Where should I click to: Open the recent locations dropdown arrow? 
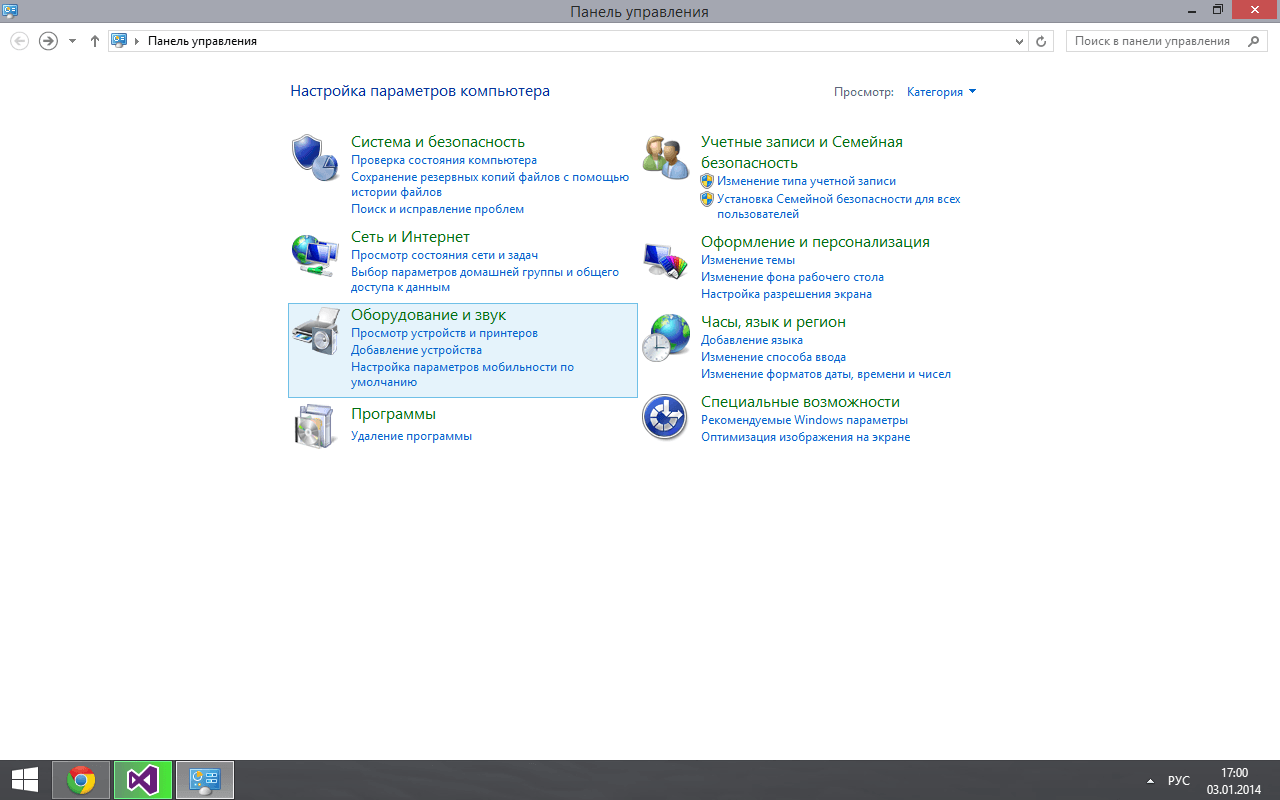coord(72,41)
